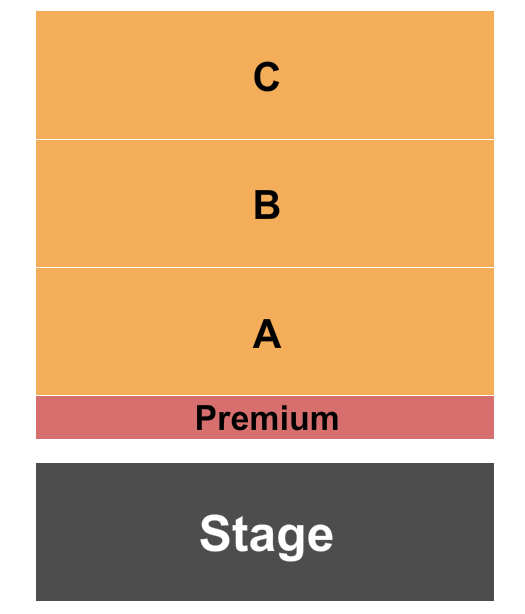Click the letter B label
The width and height of the screenshot is (525, 614).
pos(267,204)
